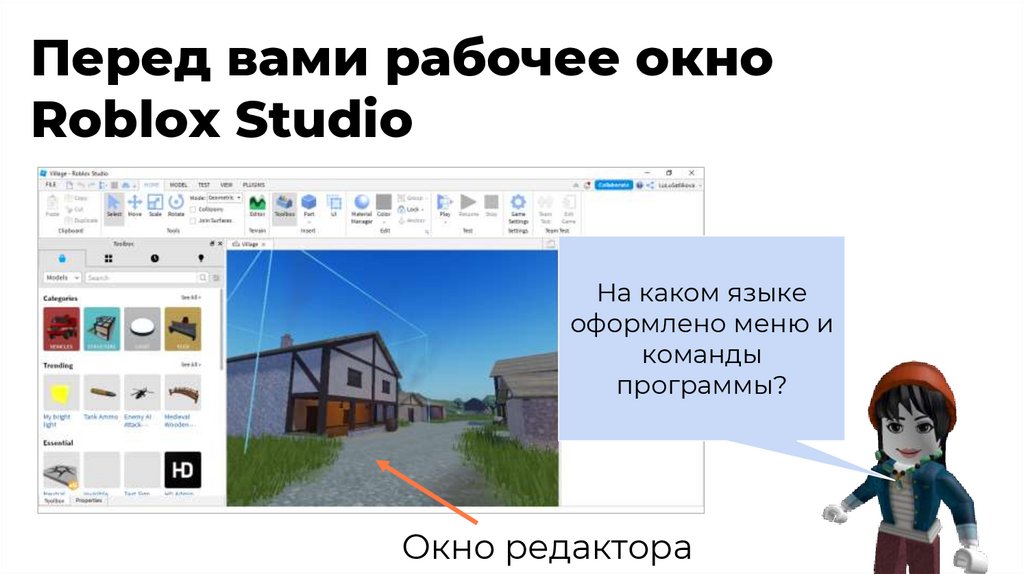This screenshot has height=574, width=1024.
Task: Click the Collaborate button
Action: point(613,185)
